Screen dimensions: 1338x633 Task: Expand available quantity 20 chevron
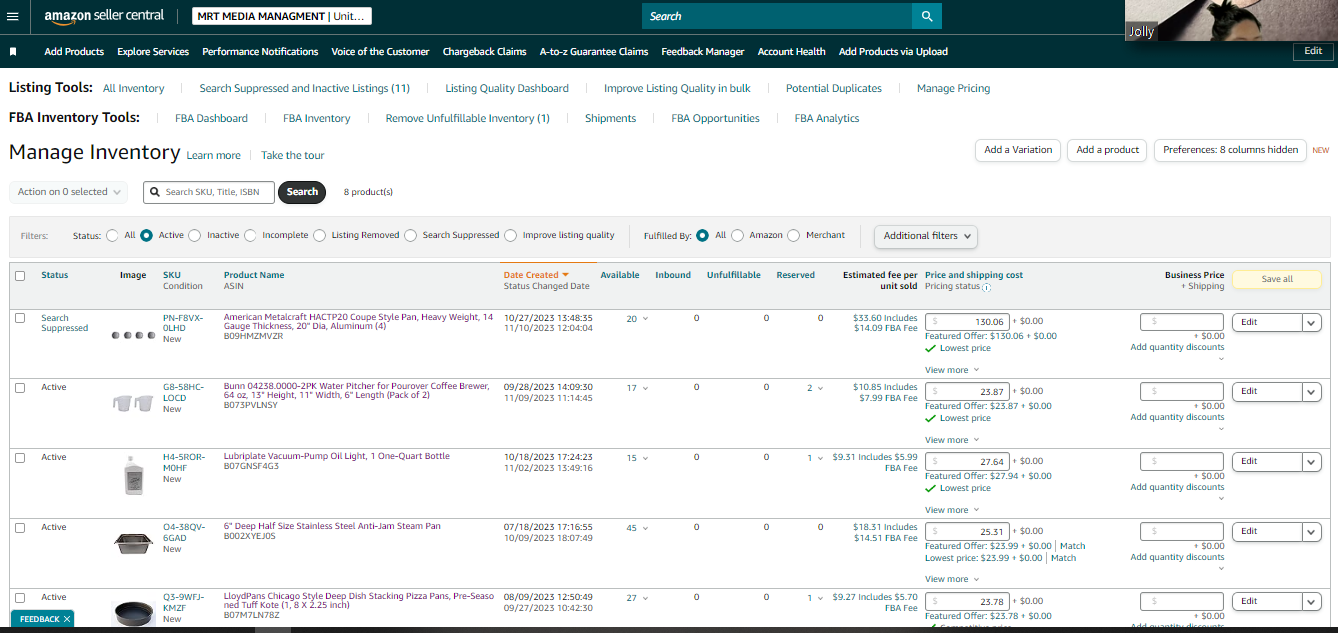click(x=645, y=319)
